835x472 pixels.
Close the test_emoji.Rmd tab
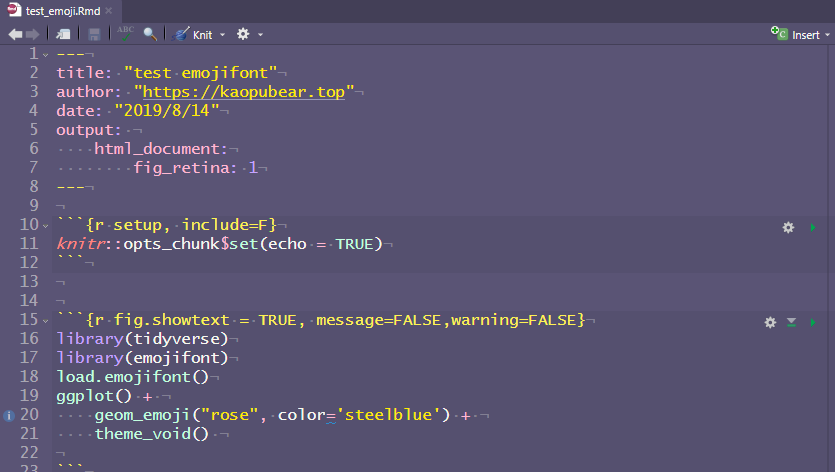(x=109, y=11)
